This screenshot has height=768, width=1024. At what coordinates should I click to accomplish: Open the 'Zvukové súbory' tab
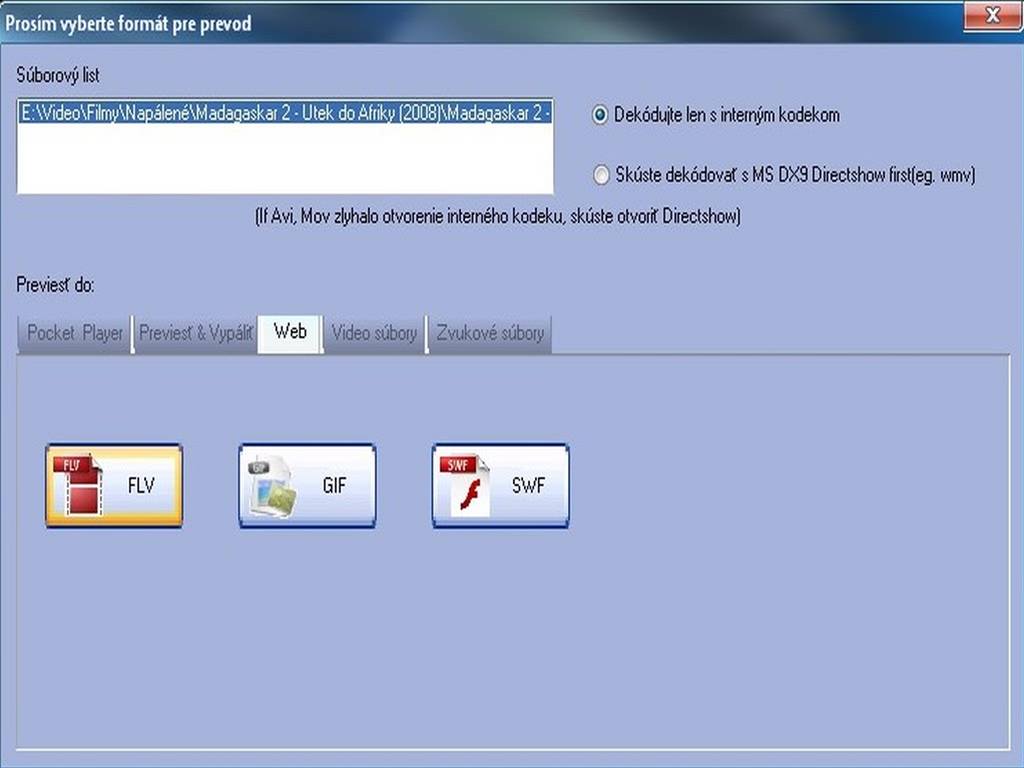click(490, 333)
